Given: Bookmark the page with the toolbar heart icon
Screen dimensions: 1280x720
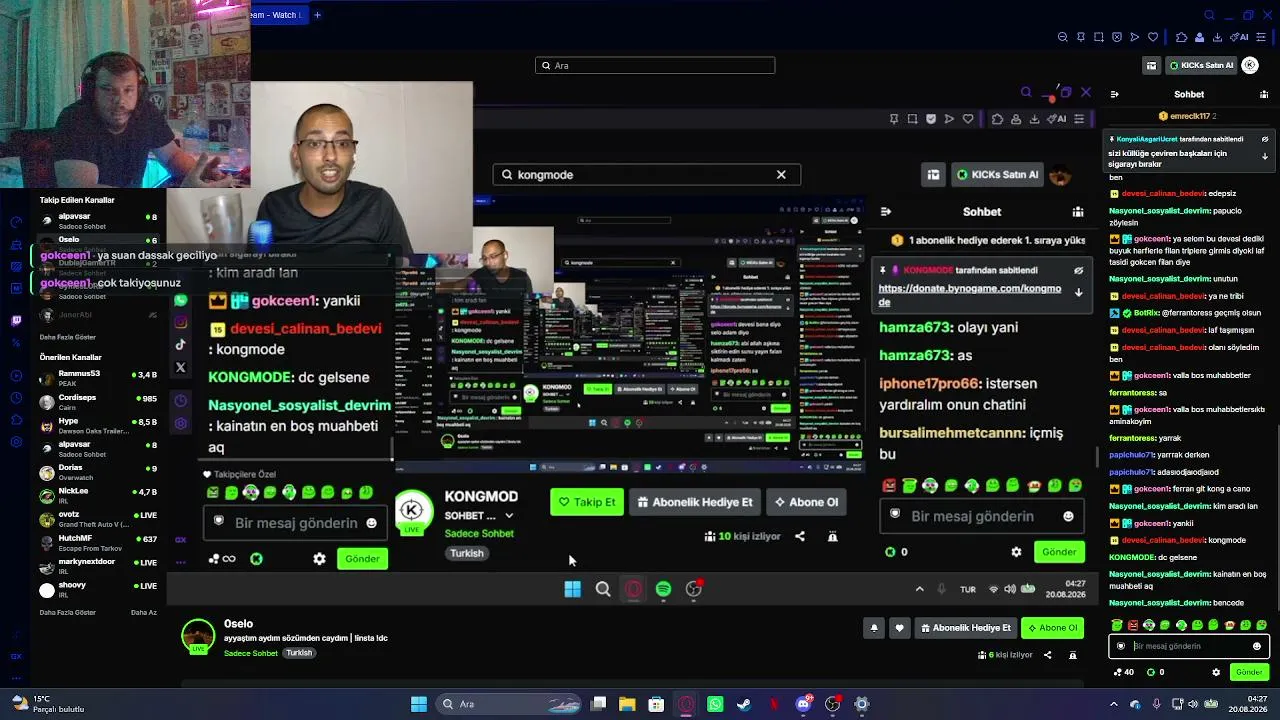Looking at the screenshot, I should [1153, 37].
